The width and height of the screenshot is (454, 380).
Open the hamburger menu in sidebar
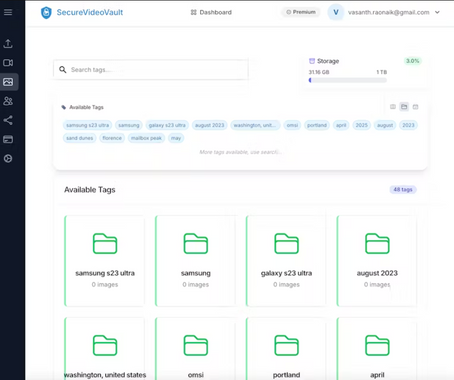tap(8, 12)
